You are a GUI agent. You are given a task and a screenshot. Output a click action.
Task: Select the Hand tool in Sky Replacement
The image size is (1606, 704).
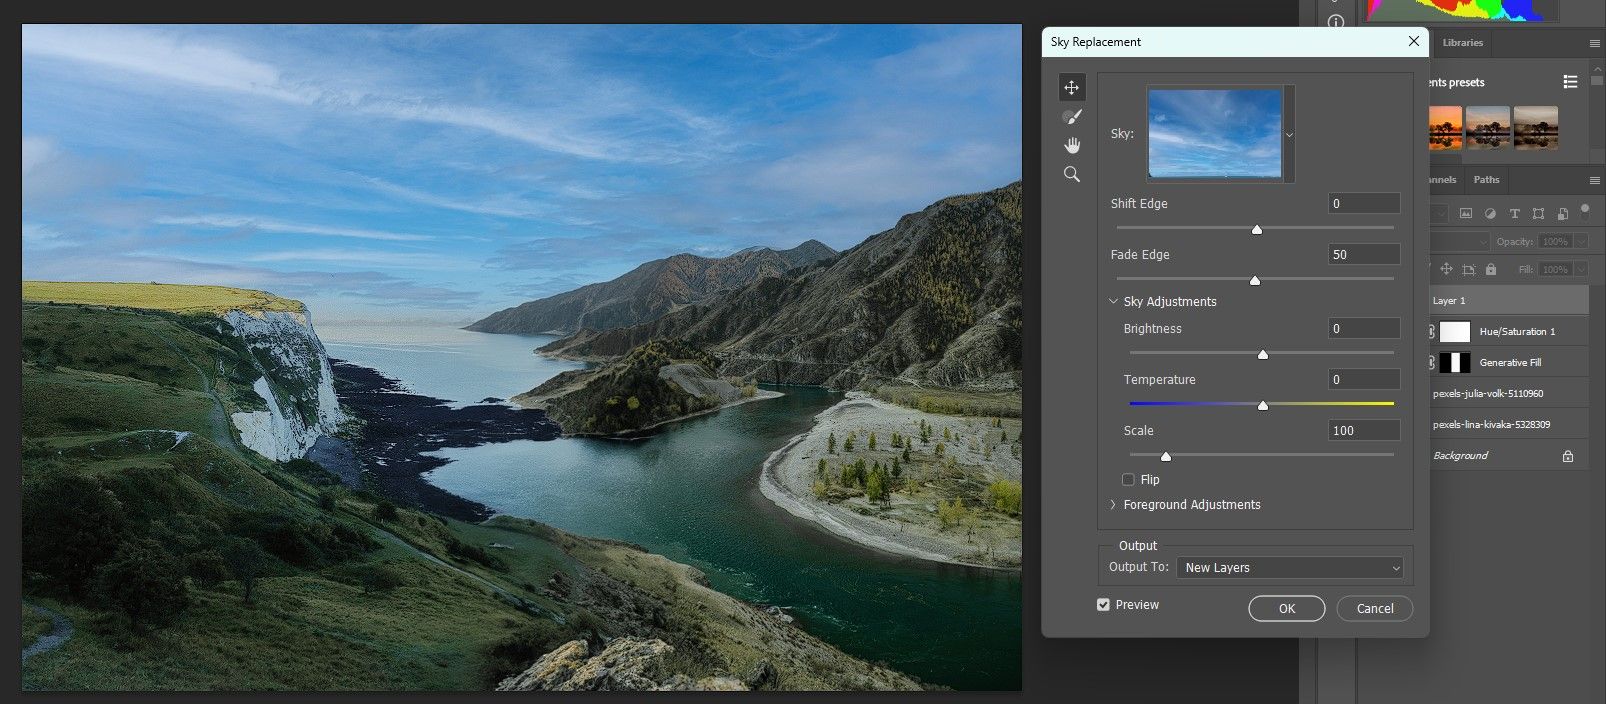point(1071,146)
